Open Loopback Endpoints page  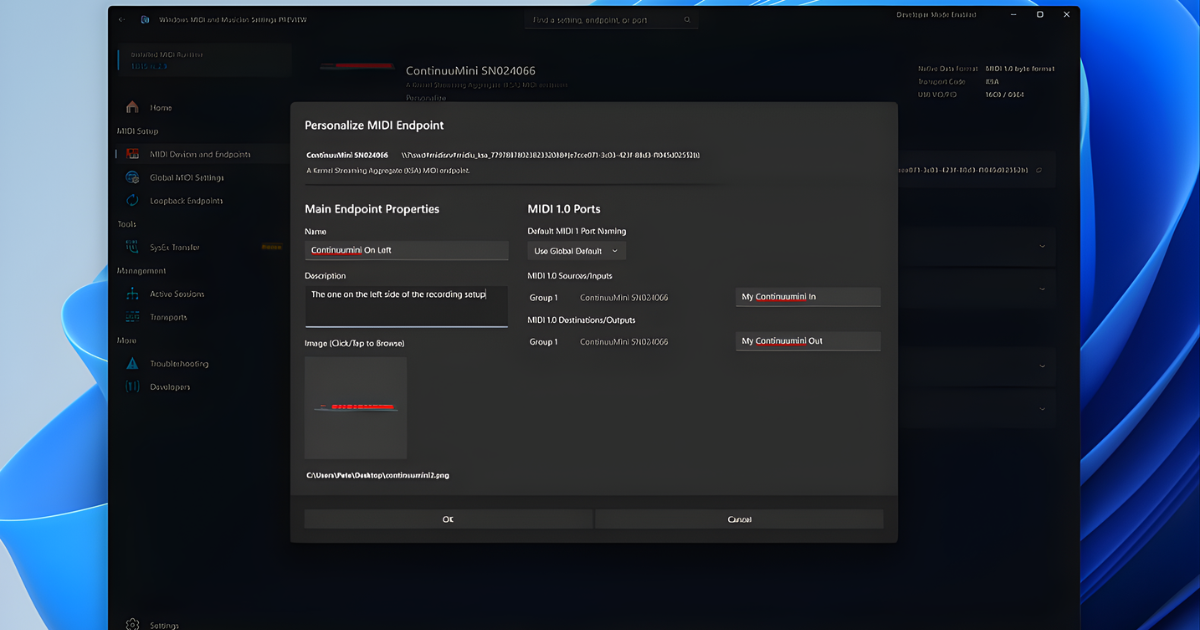point(186,200)
